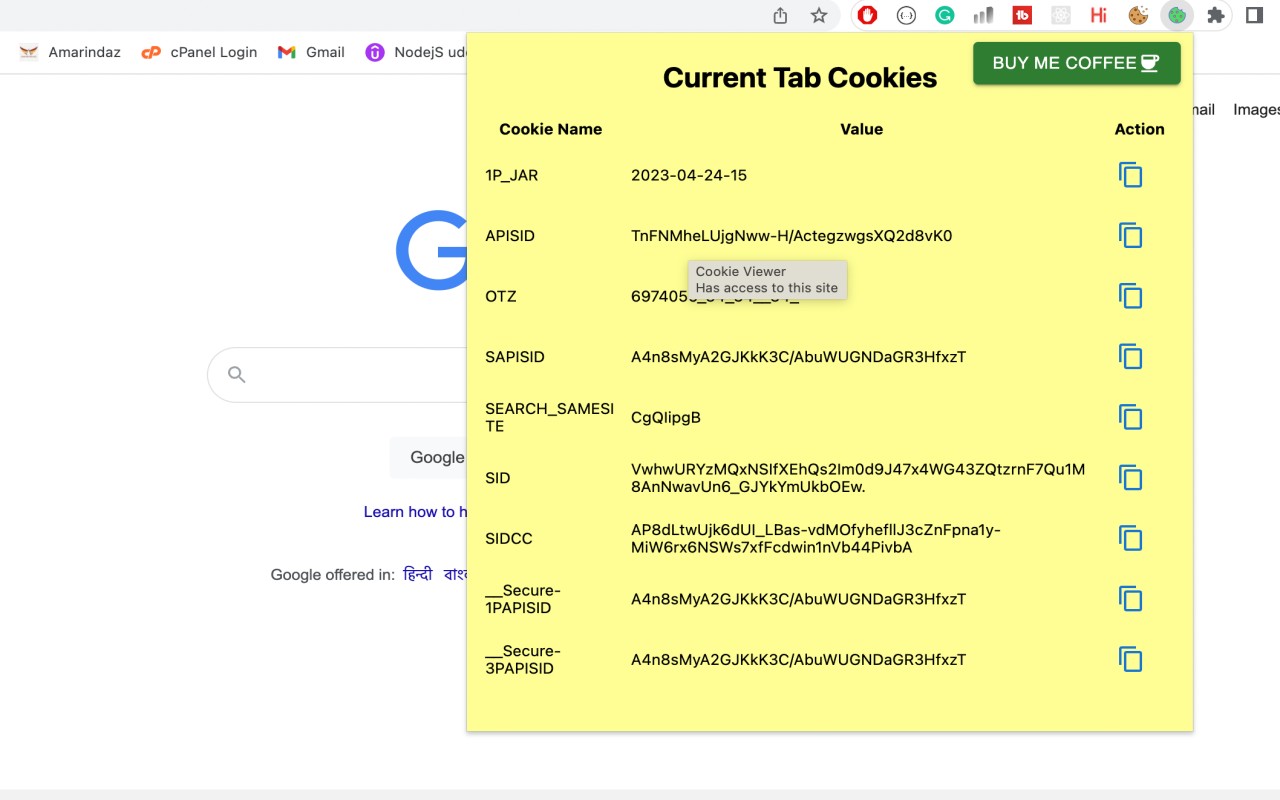Image resolution: width=1280 pixels, height=800 pixels.
Task: Switch Google to Hindi language link
Action: [418, 574]
